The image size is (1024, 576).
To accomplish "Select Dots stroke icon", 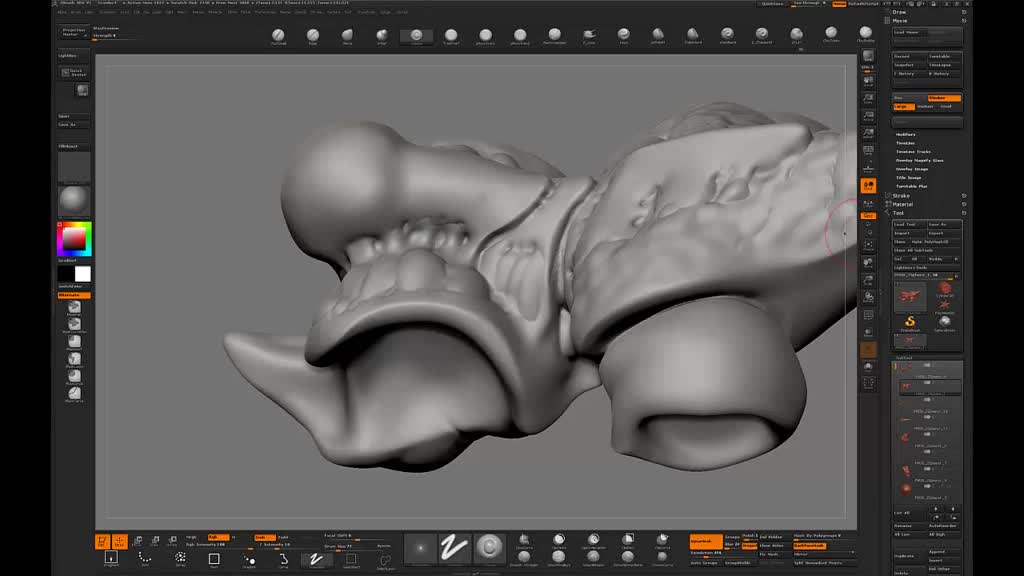I will 145,560.
